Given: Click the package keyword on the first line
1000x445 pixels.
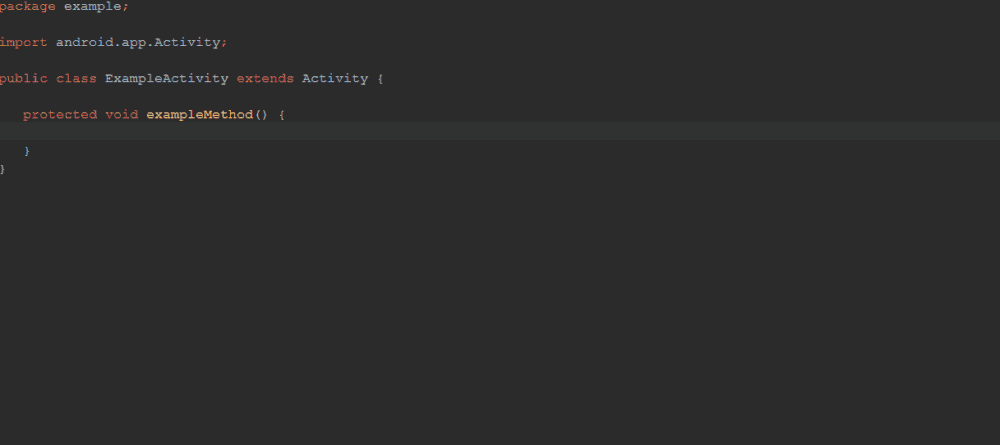Looking at the screenshot, I should coord(27,6).
